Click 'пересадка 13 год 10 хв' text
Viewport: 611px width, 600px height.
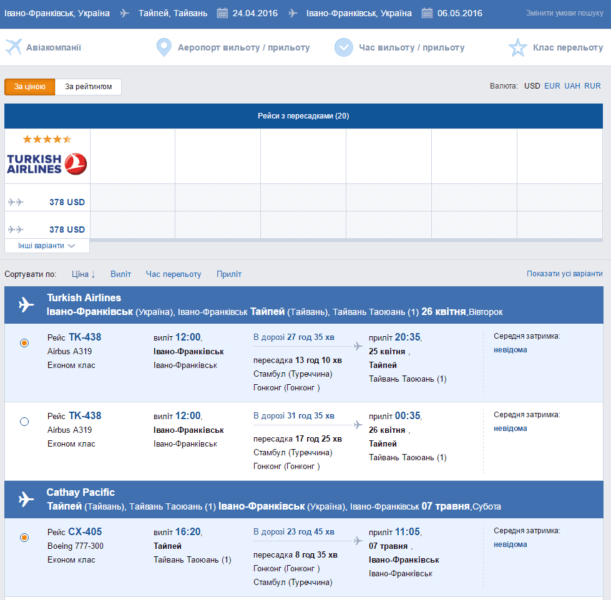click(x=297, y=360)
